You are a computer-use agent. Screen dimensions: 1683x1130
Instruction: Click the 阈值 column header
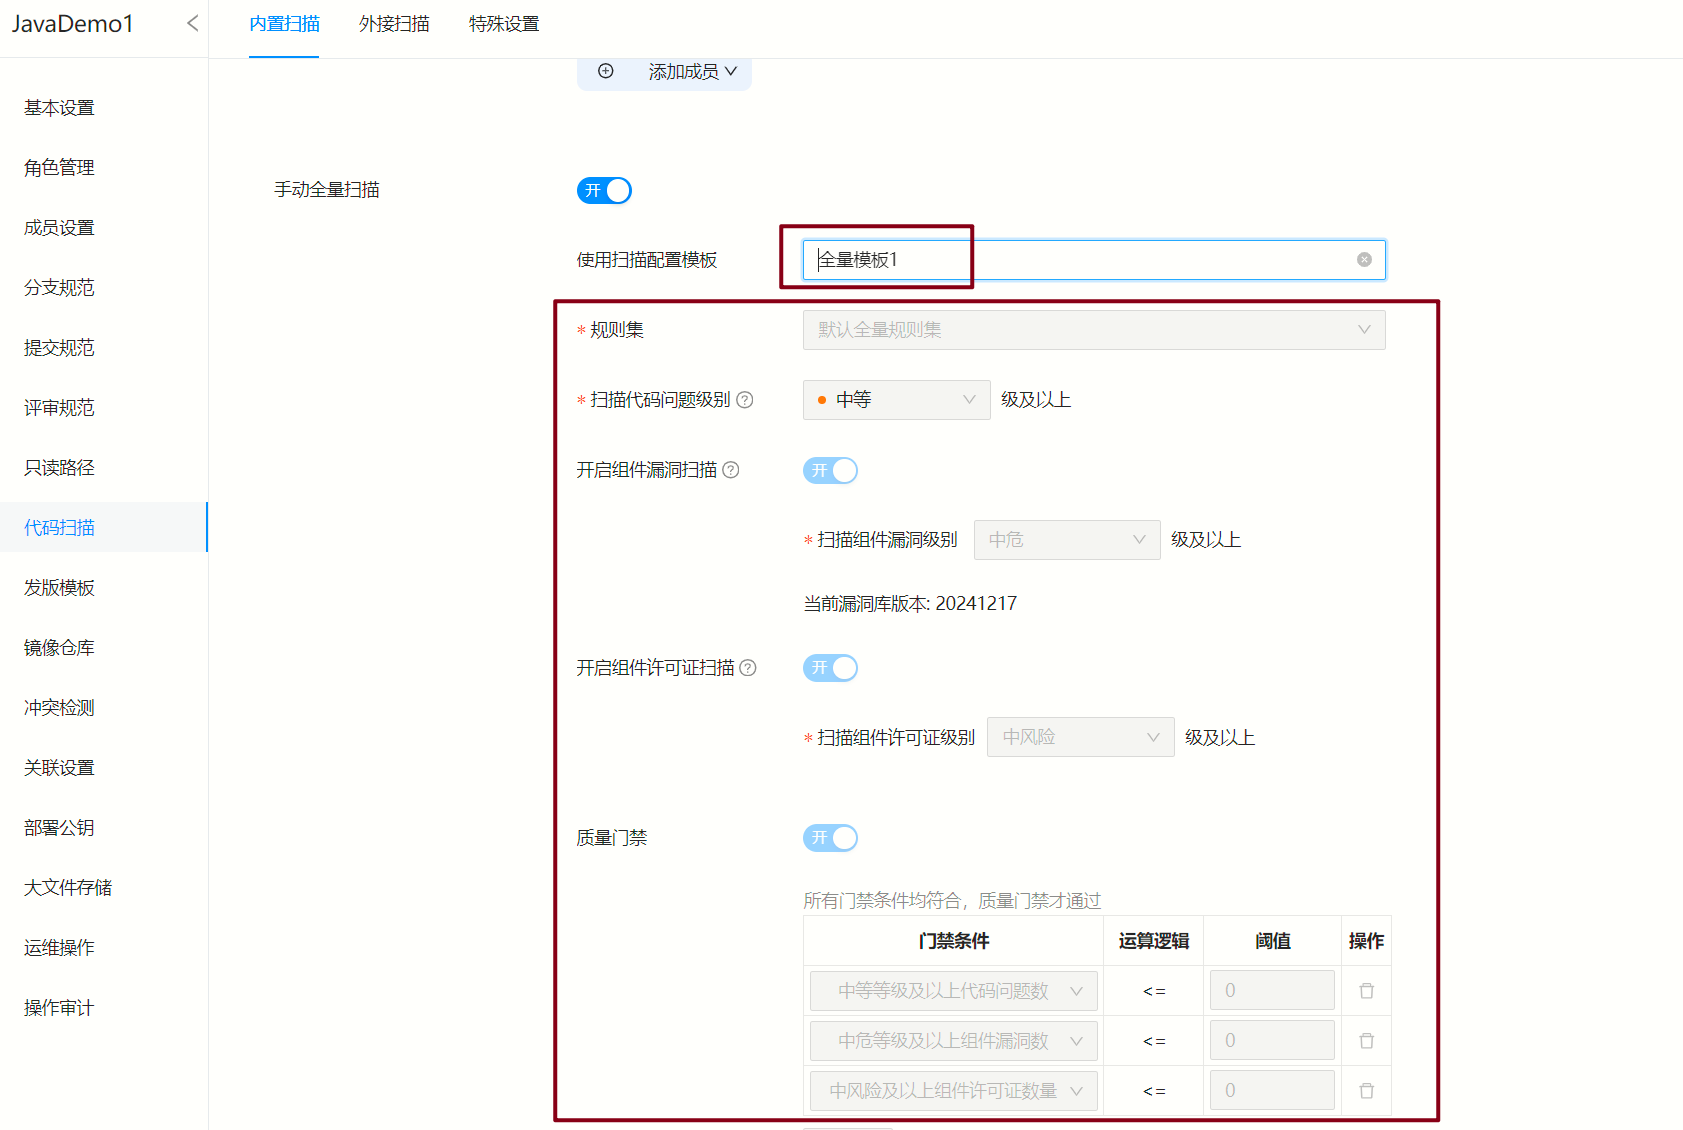pyautogui.click(x=1273, y=941)
